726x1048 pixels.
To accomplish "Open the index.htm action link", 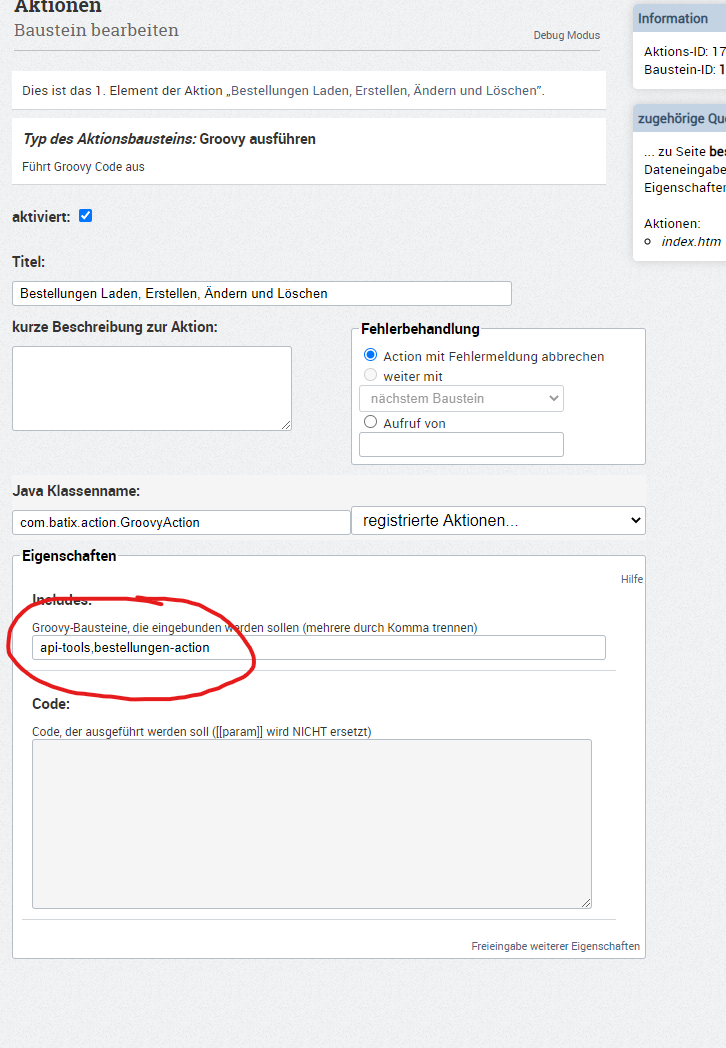I will 691,241.
